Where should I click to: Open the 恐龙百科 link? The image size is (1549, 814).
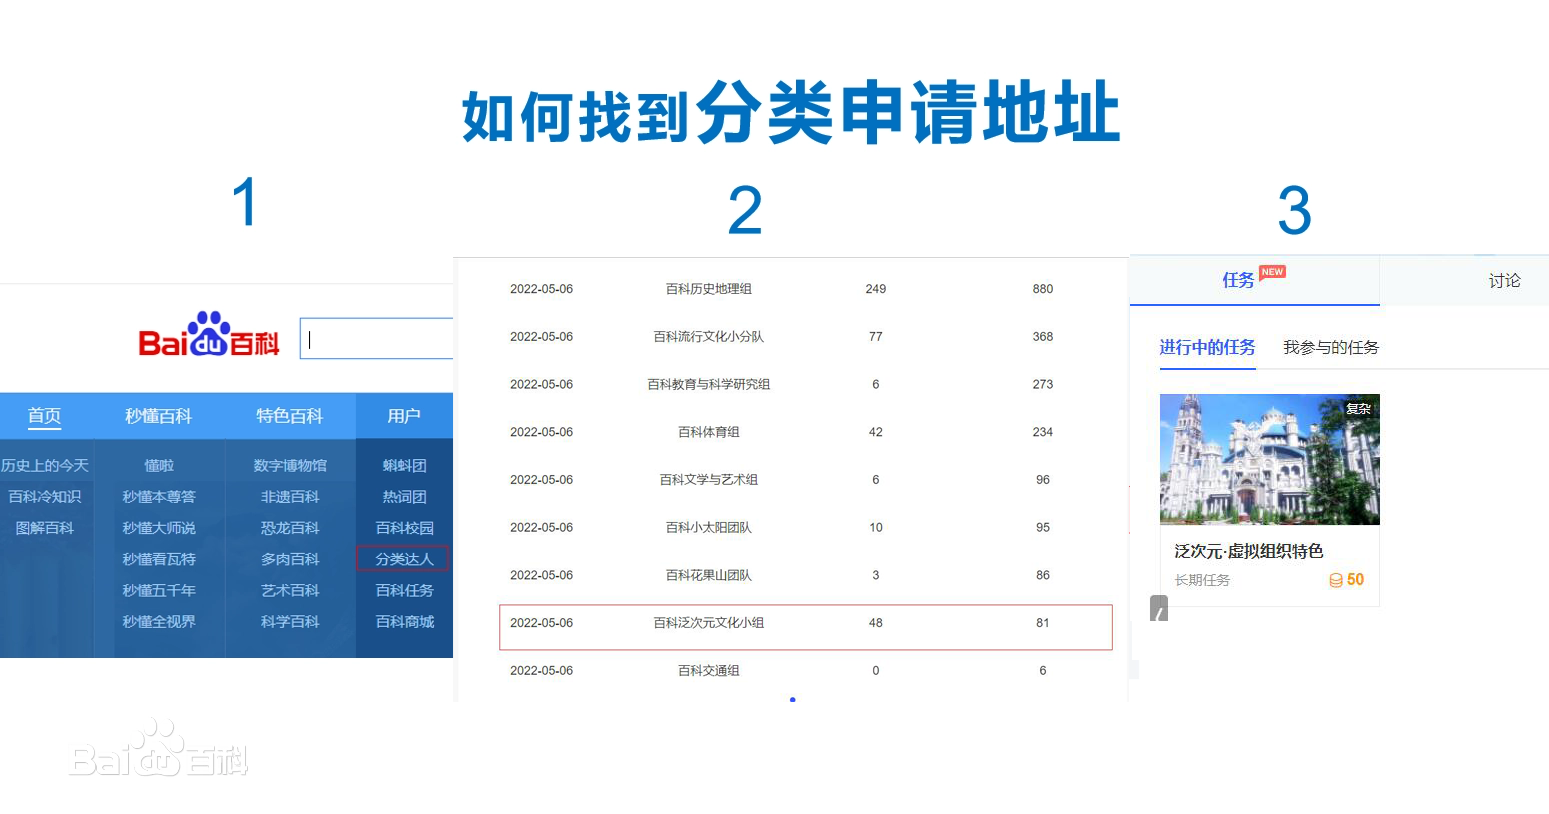[x=290, y=528]
